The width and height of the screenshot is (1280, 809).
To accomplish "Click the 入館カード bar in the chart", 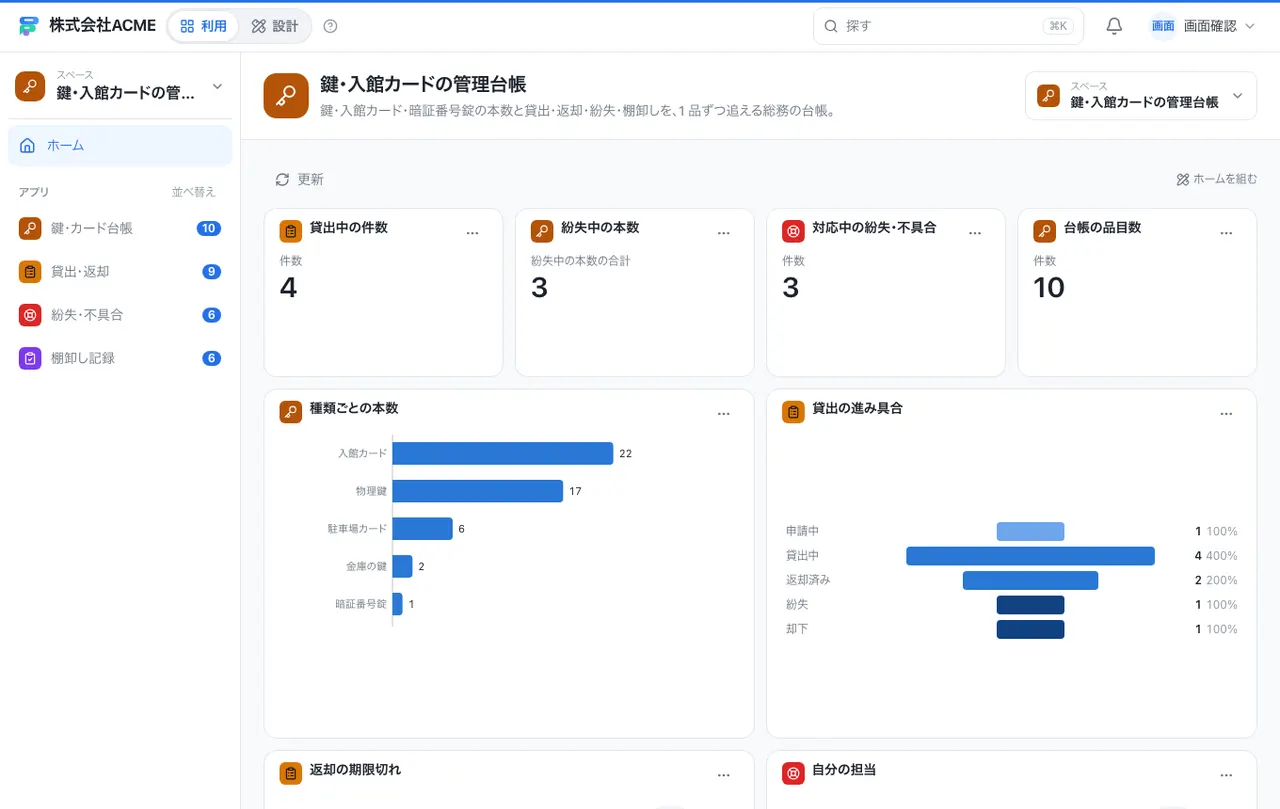I will 502,453.
